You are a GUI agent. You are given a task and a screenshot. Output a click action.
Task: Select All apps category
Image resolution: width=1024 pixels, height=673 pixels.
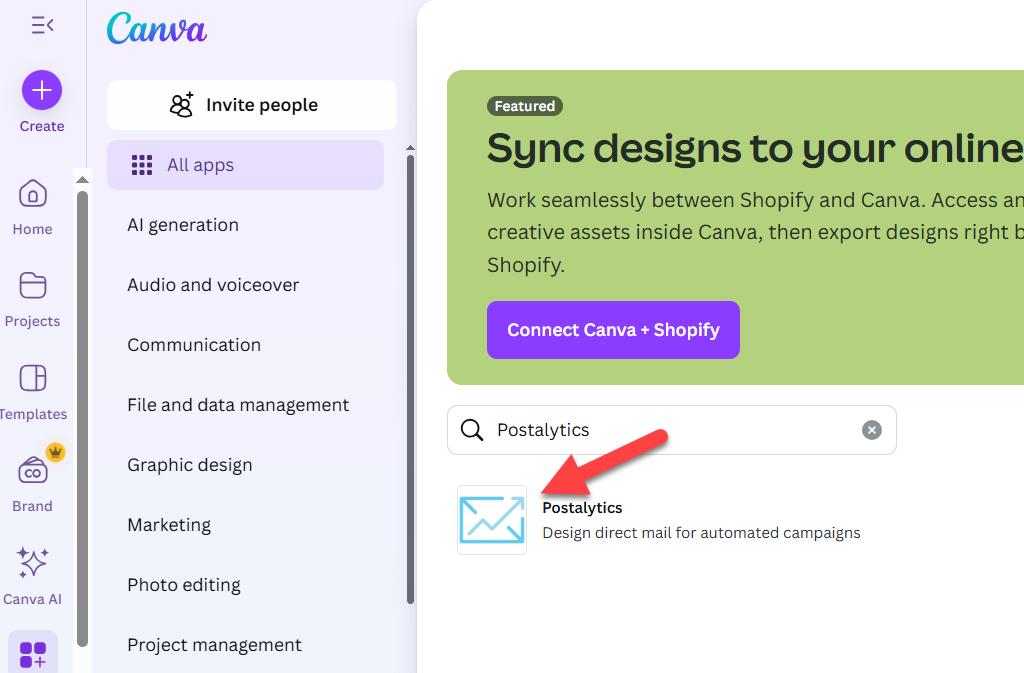pos(246,165)
